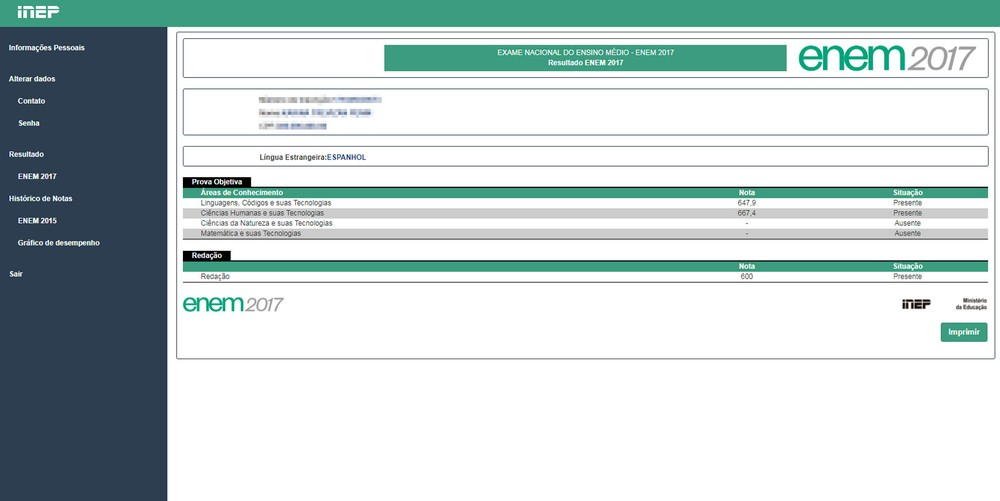Select the black Redação section label
This screenshot has height=501, width=1000.
(206, 256)
